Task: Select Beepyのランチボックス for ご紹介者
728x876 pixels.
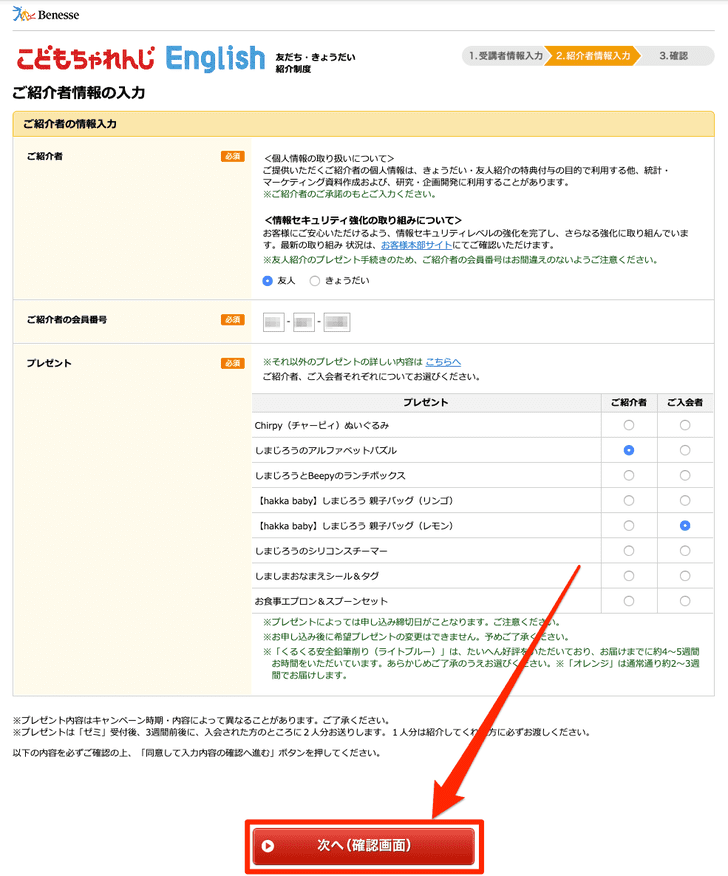Action: coord(629,476)
